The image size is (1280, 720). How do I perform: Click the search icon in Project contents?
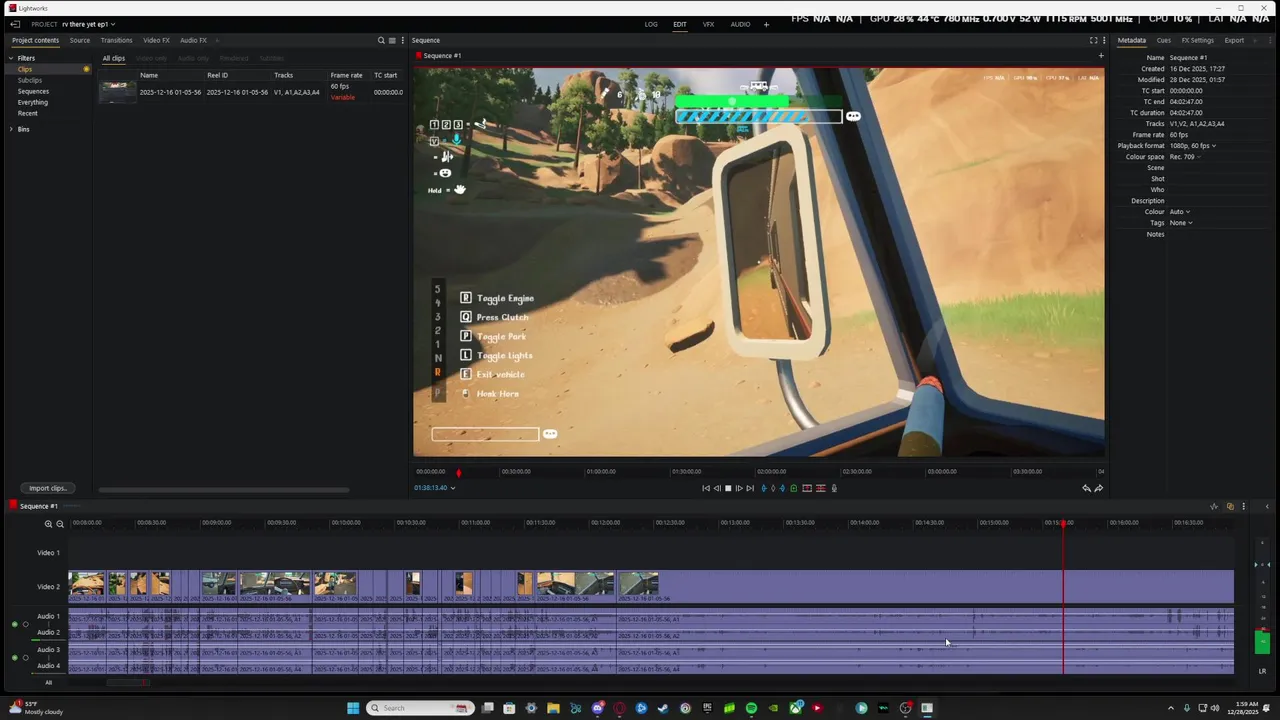(381, 40)
